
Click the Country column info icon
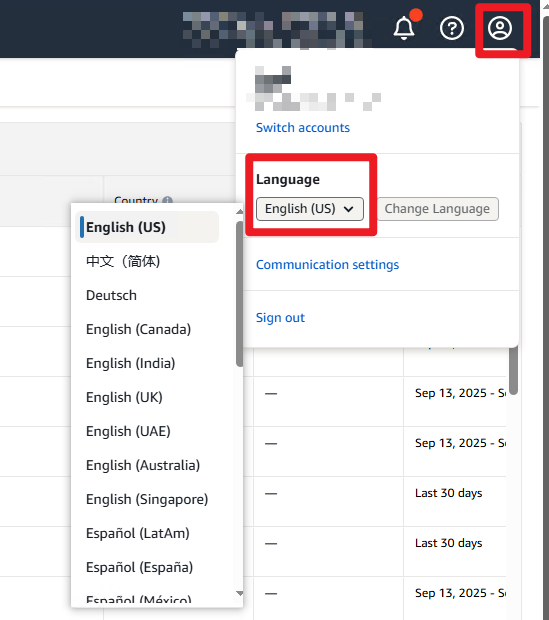[168, 200]
